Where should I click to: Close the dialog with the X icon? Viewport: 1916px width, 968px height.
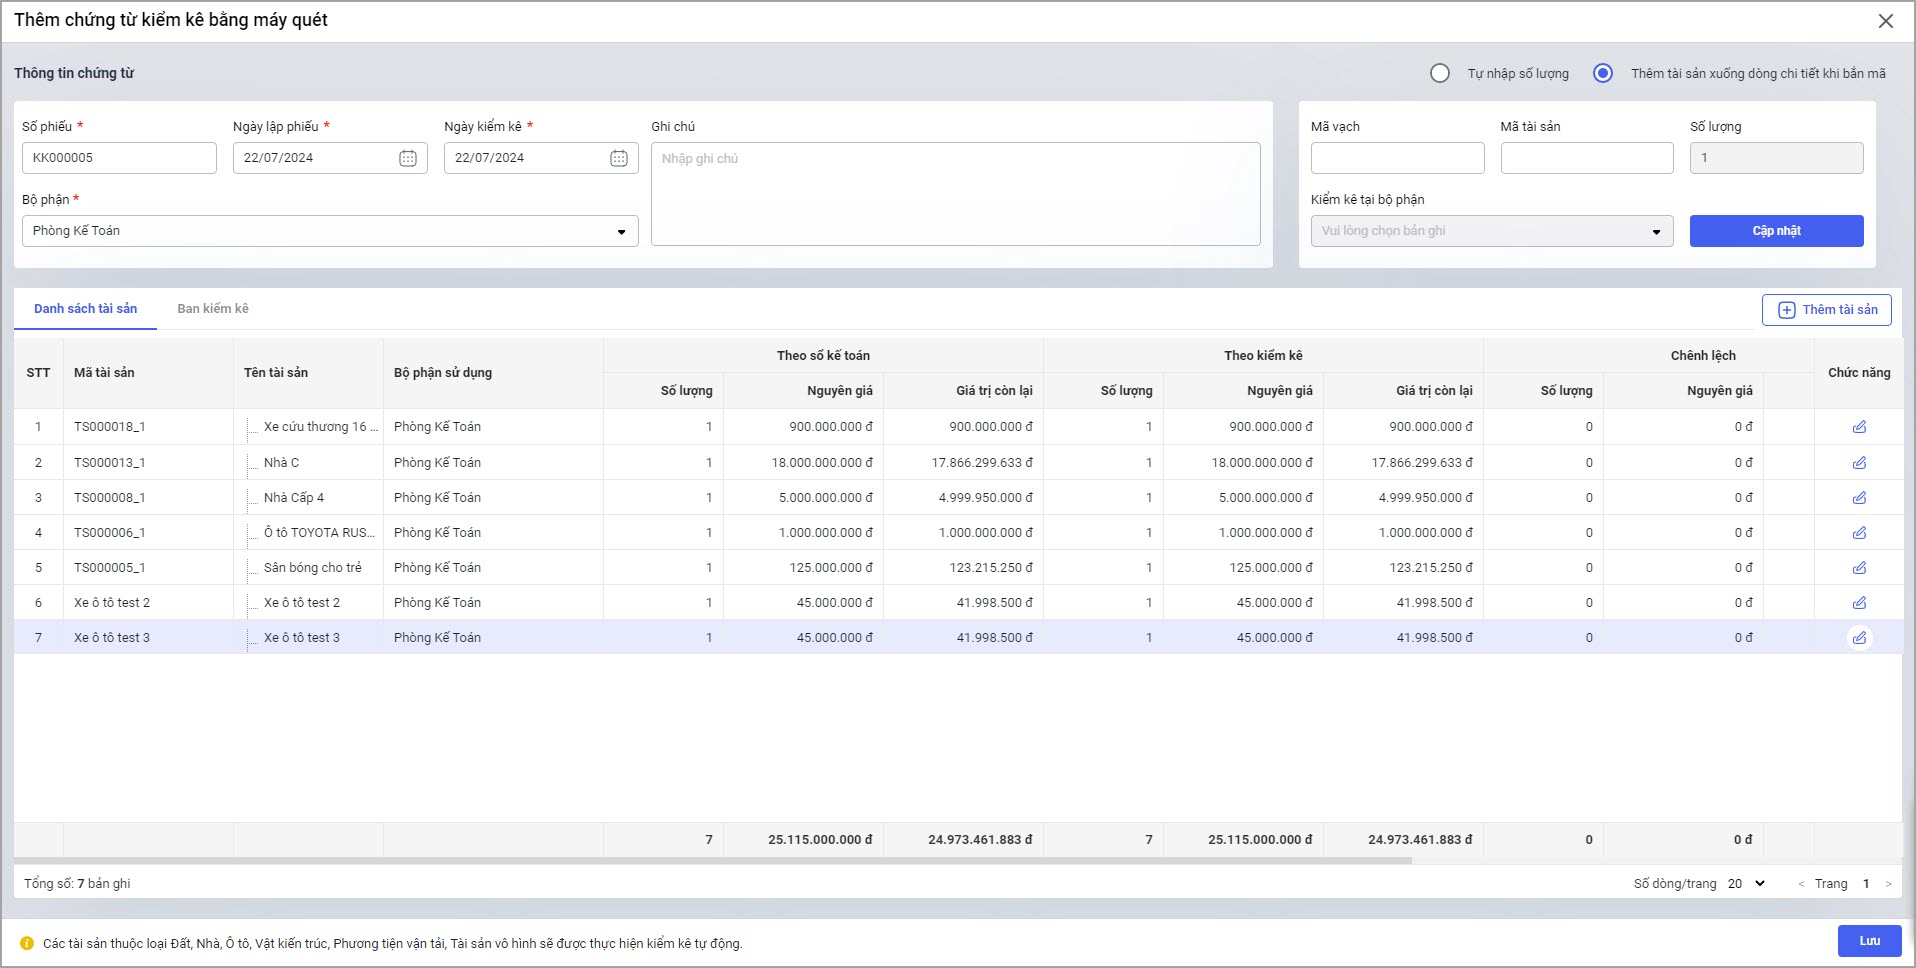click(x=1885, y=21)
